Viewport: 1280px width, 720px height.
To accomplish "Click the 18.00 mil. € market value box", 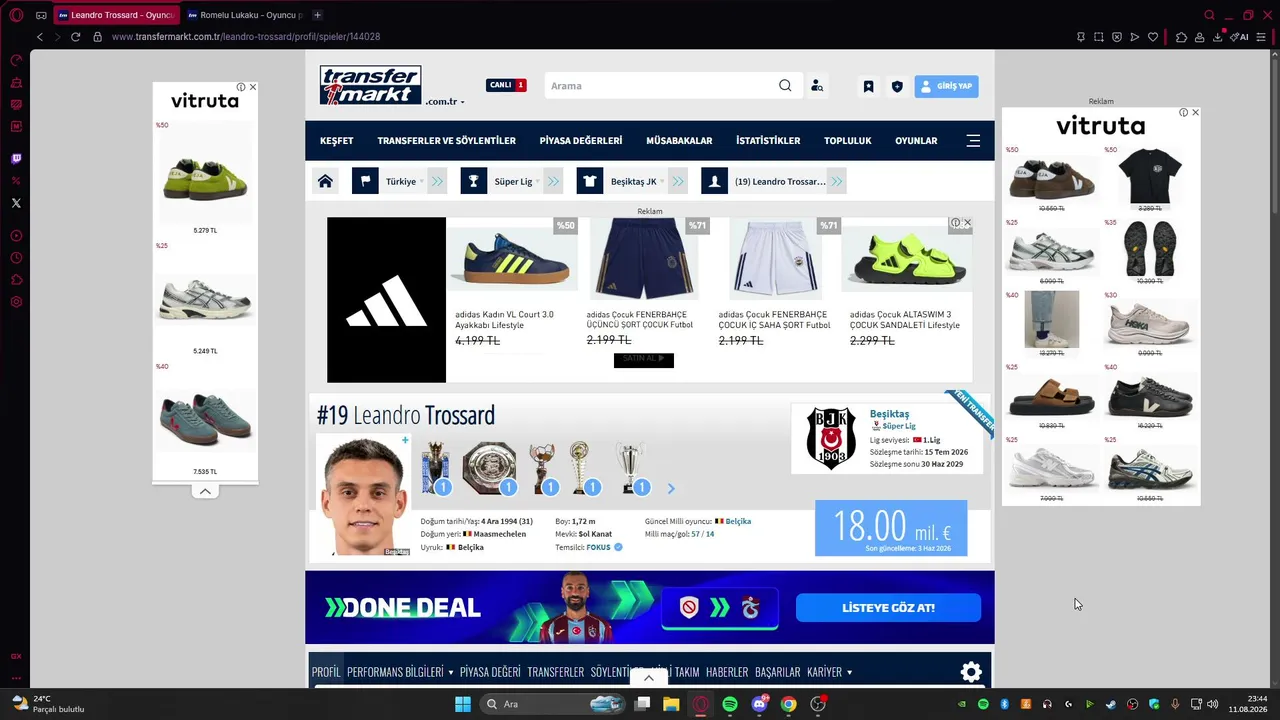I will tap(891, 528).
